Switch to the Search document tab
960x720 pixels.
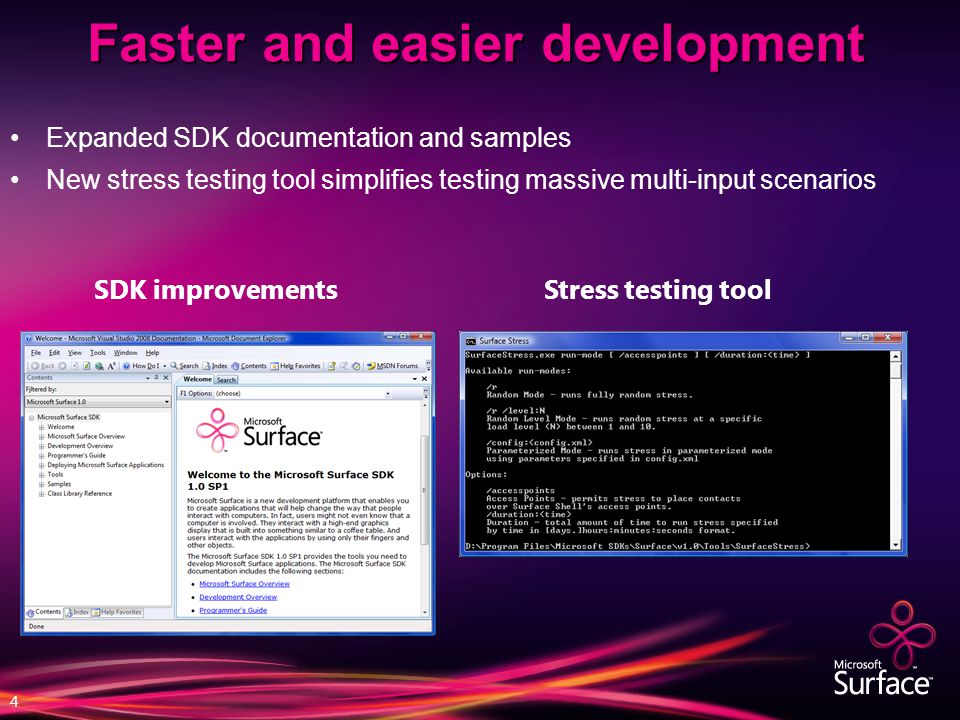226,380
